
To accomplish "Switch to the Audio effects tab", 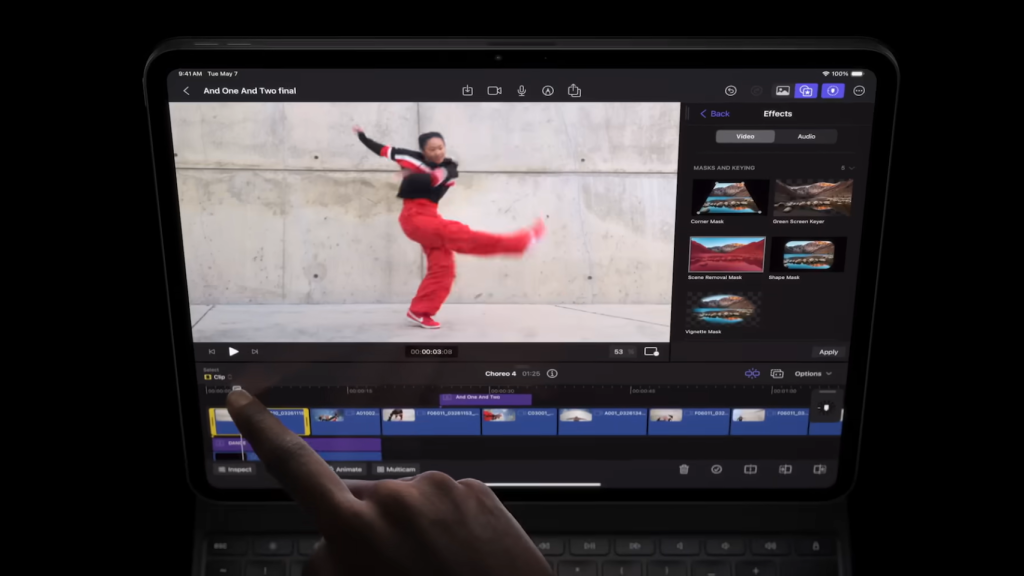I will point(805,135).
